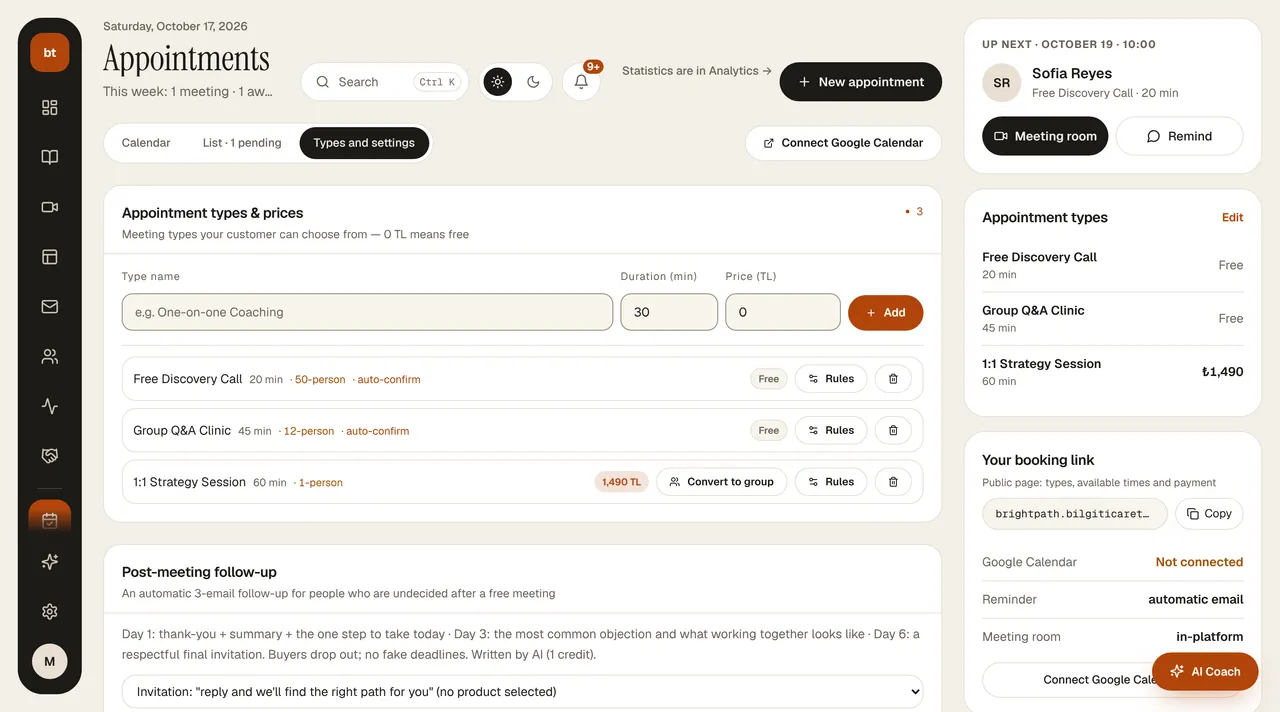Open the dashboard grid icon in sidebar
The height and width of the screenshot is (712, 1280).
(50, 107)
